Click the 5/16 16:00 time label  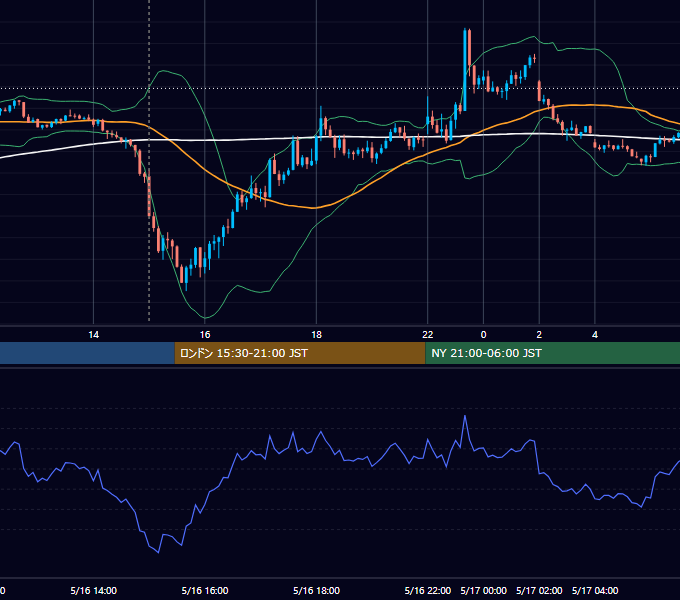[205, 590]
